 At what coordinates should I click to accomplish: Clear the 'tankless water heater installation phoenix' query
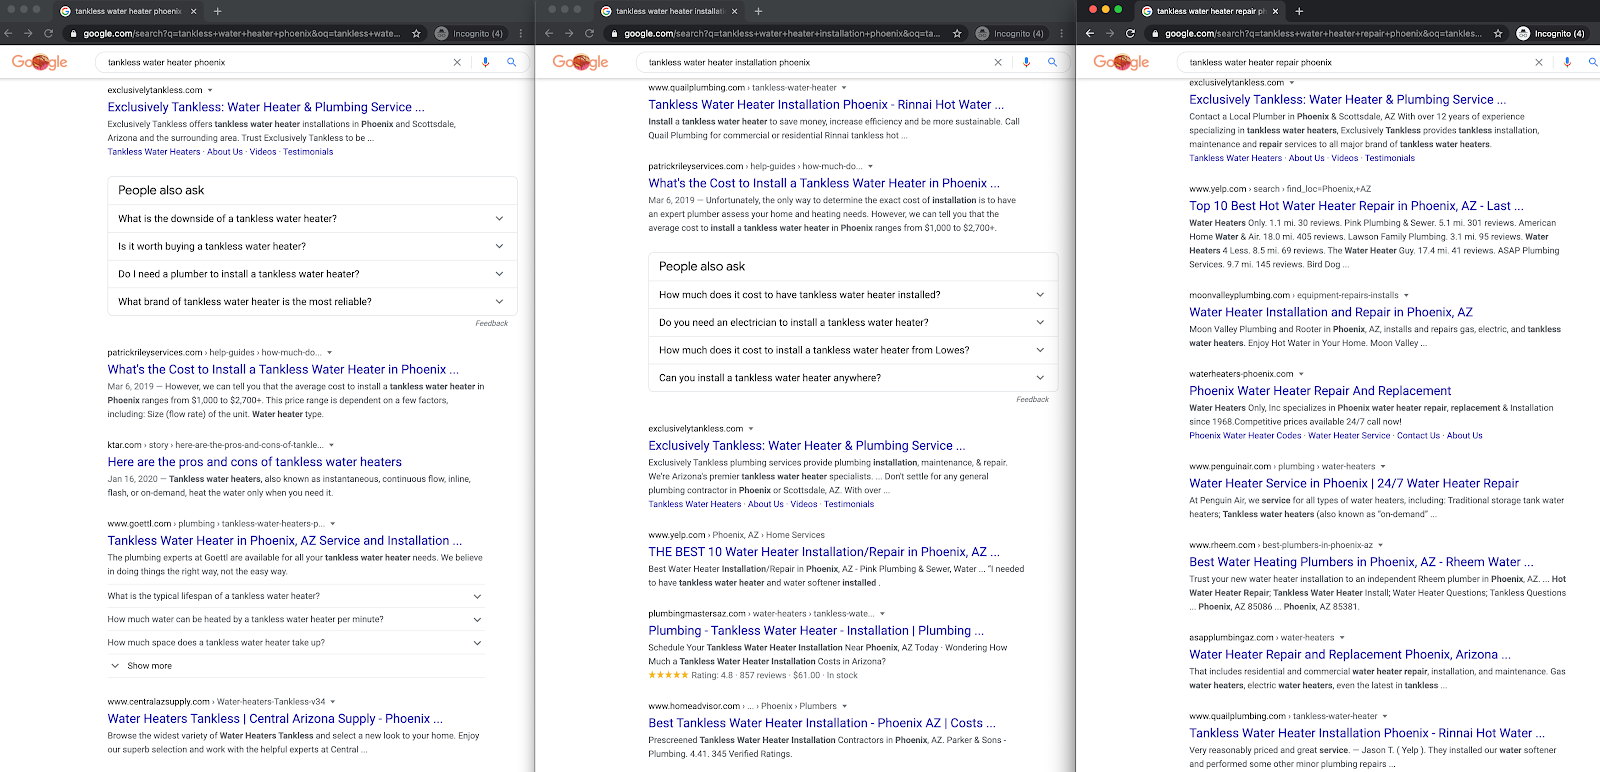[x=997, y=62]
